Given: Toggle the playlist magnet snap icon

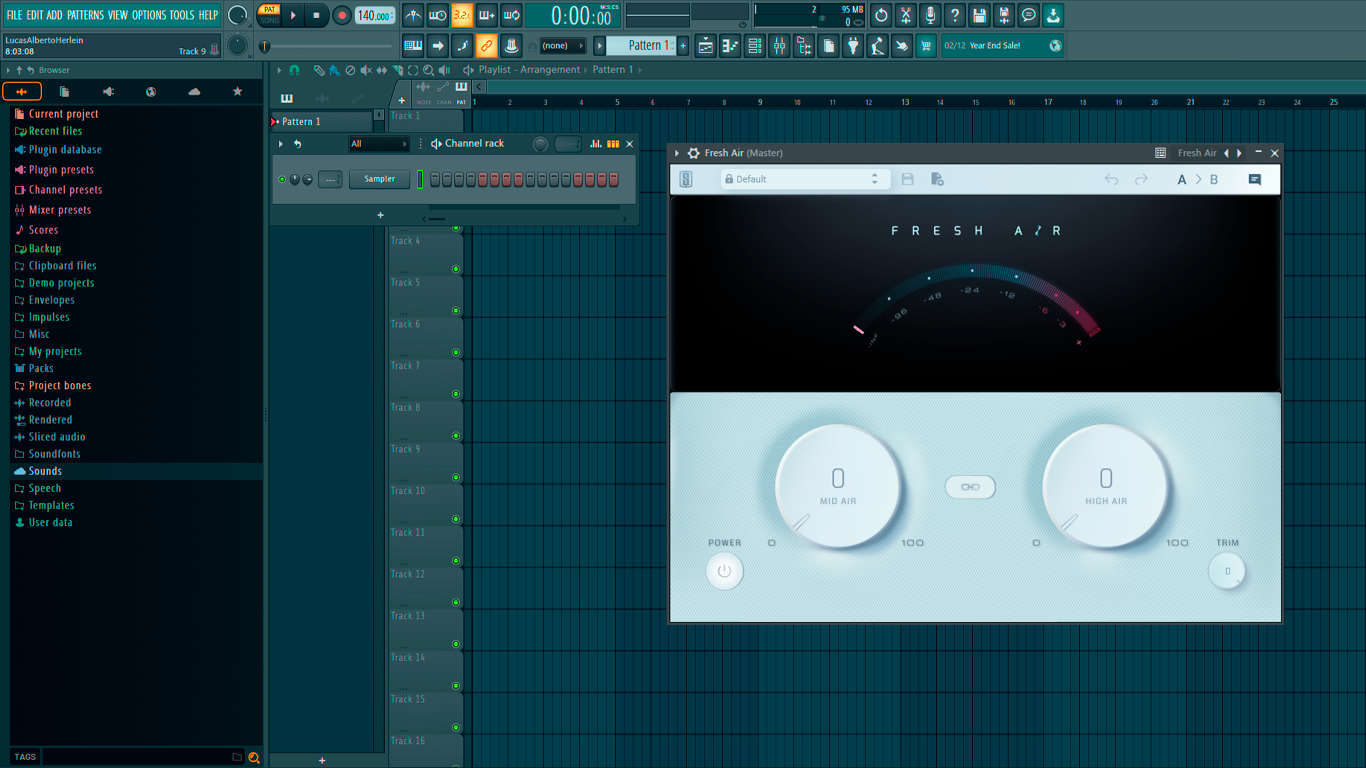Looking at the screenshot, I should click(x=295, y=70).
